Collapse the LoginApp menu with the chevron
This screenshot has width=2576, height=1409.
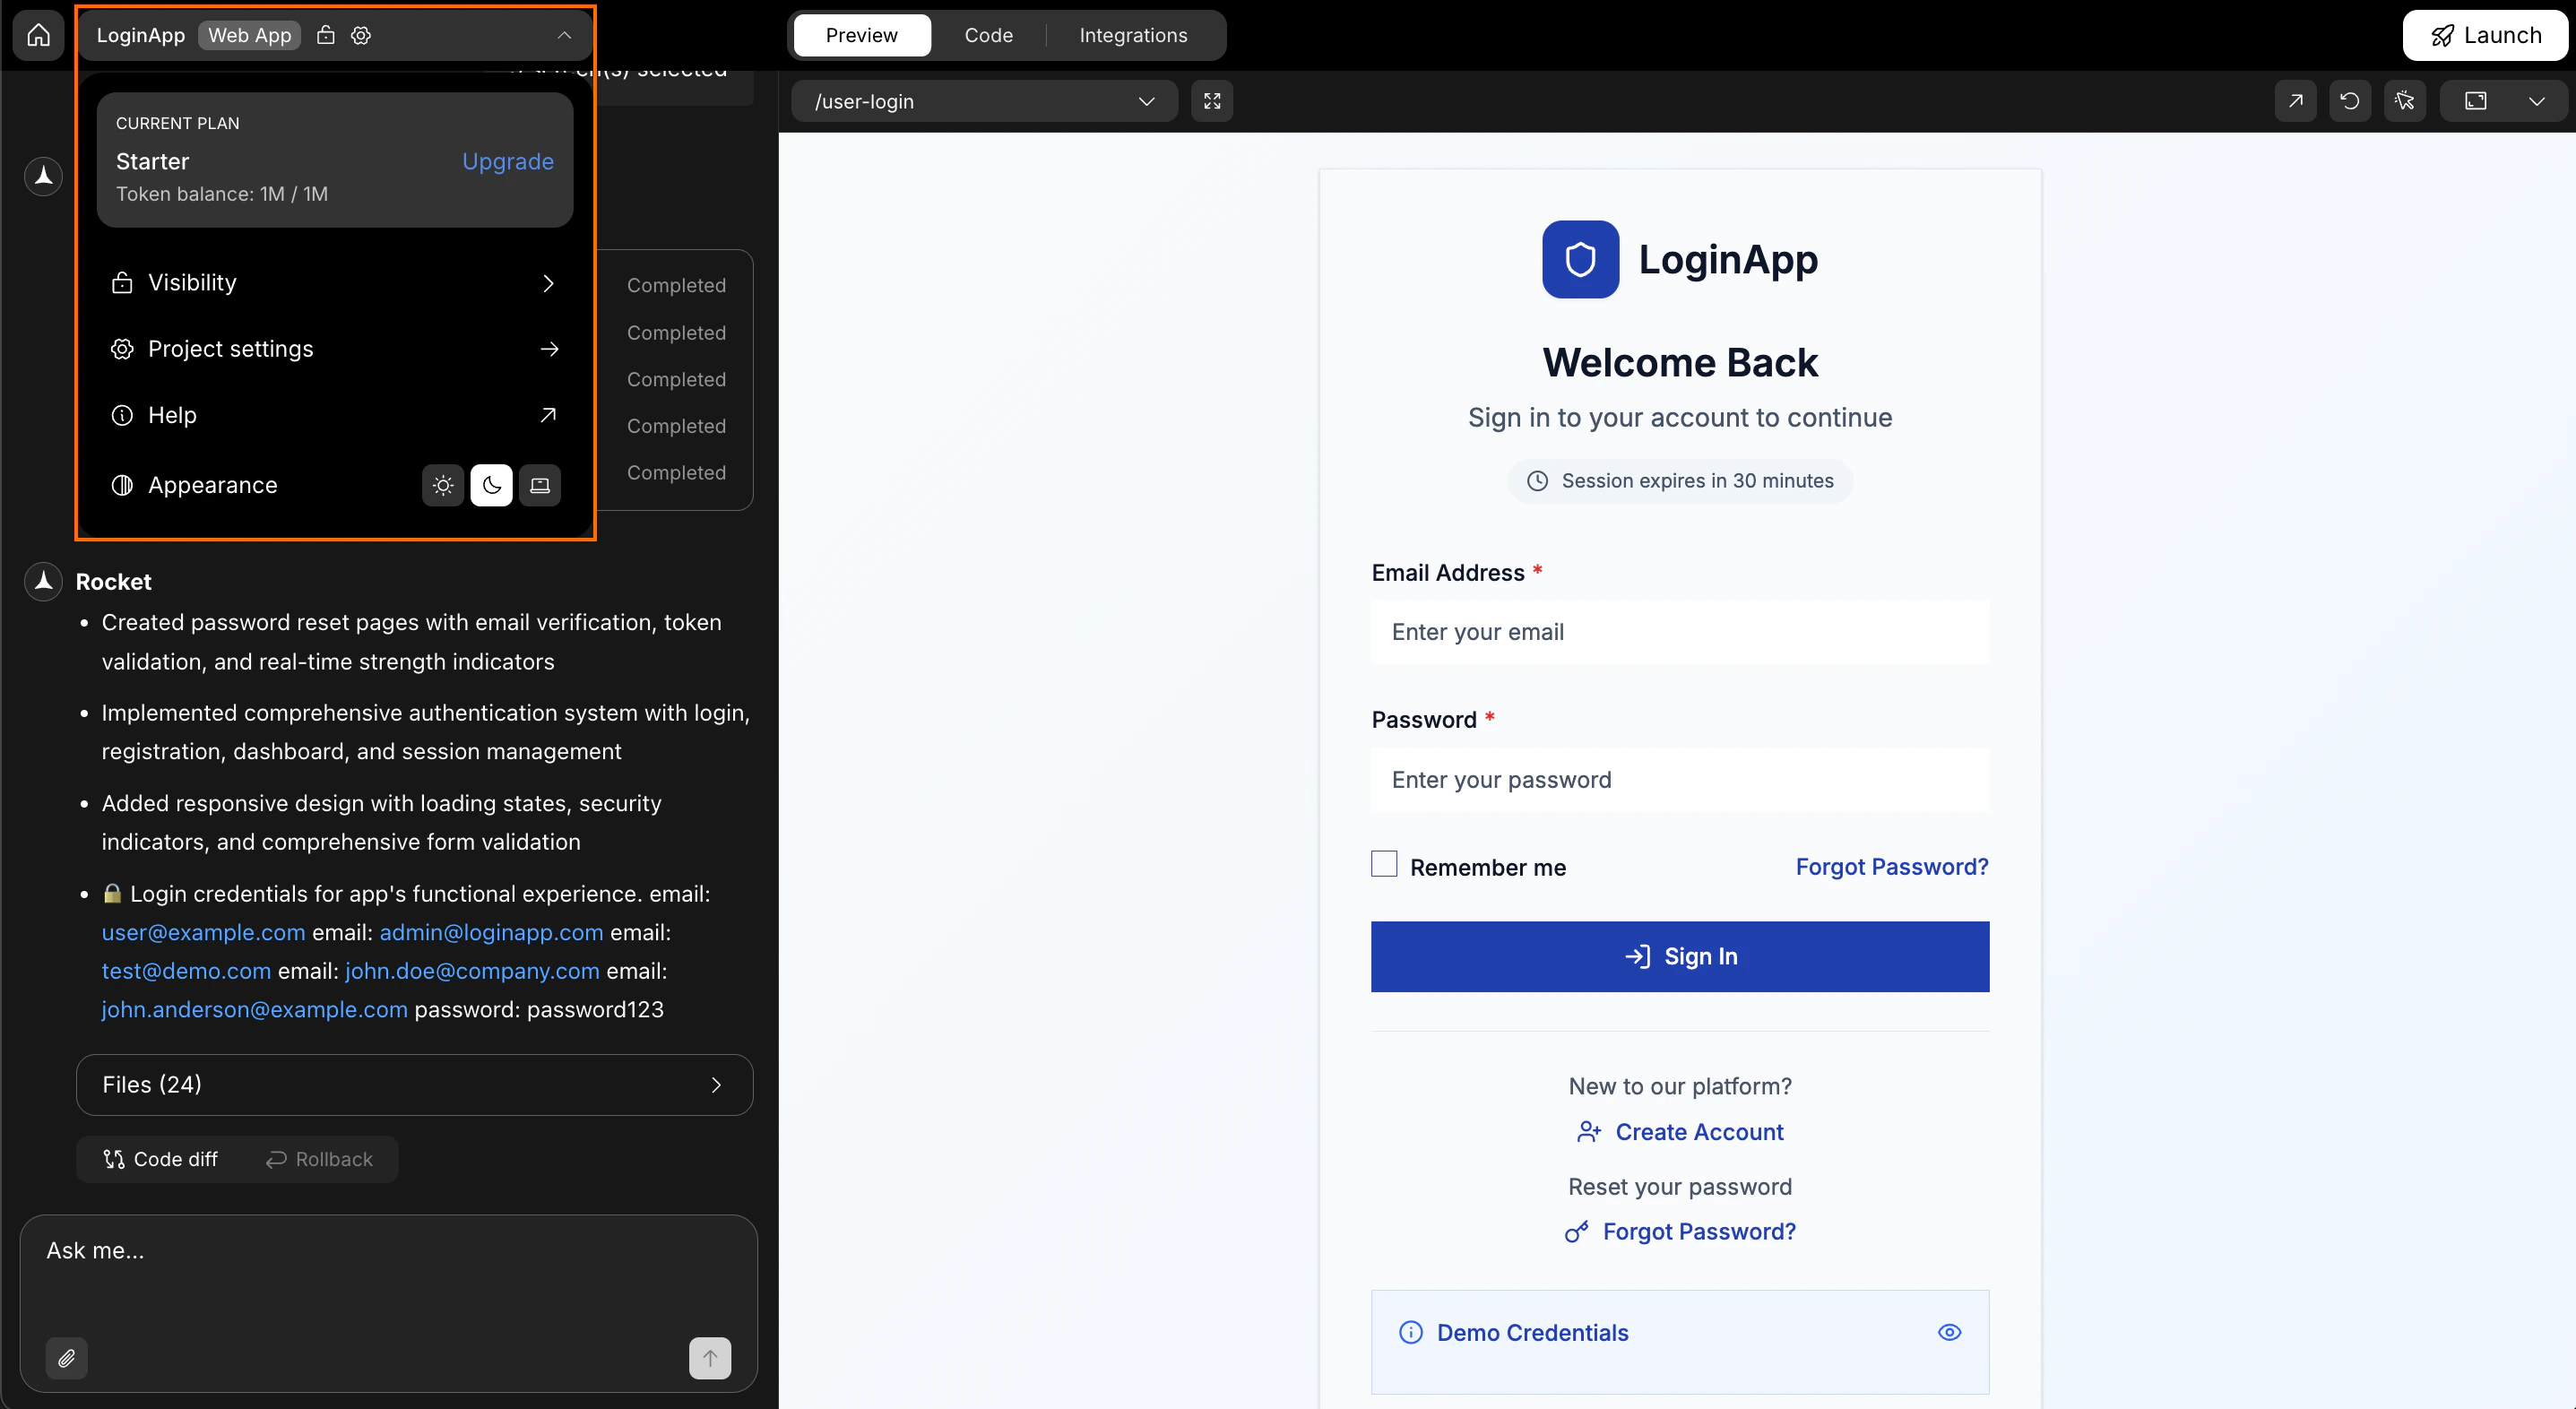[x=564, y=35]
